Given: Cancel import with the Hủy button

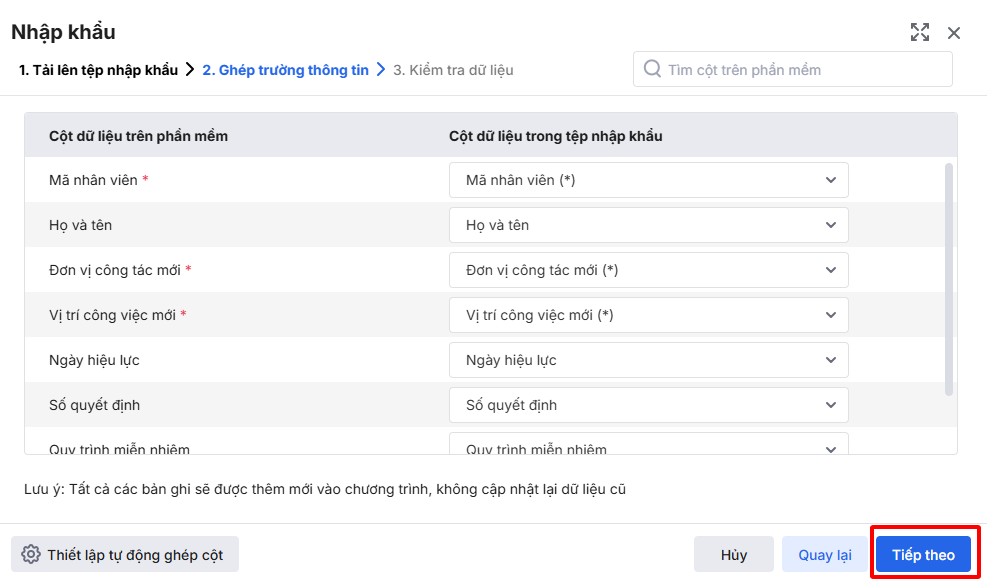Looking at the screenshot, I should click(734, 555).
